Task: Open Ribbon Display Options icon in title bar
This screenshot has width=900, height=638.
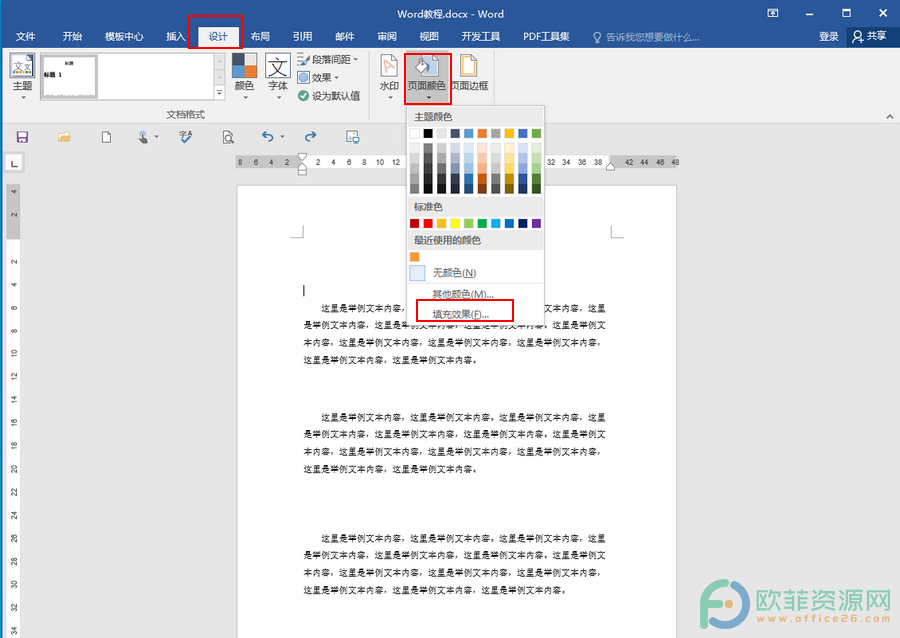Action: (x=773, y=13)
